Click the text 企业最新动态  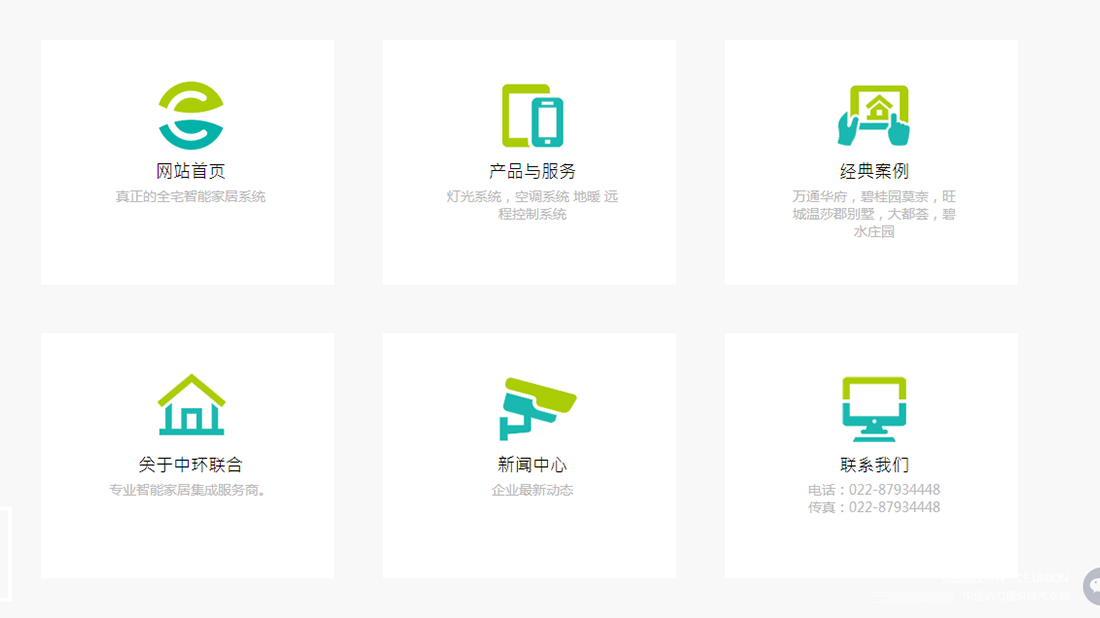(x=532, y=490)
